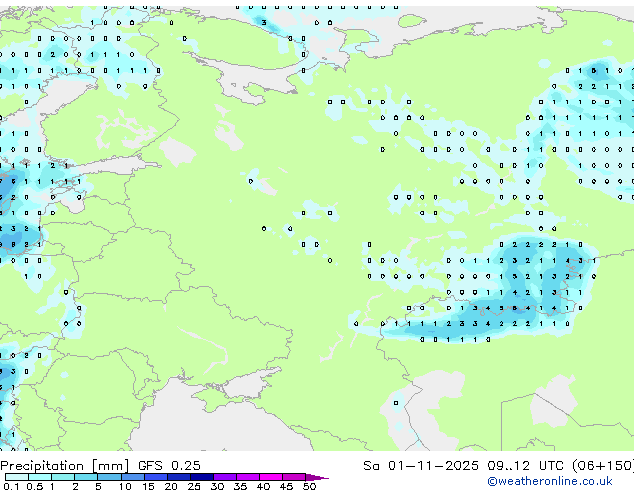
Task: Pick the 1–2 mm legend swatch
Action: pyautogui.click(x=63, y=477)
